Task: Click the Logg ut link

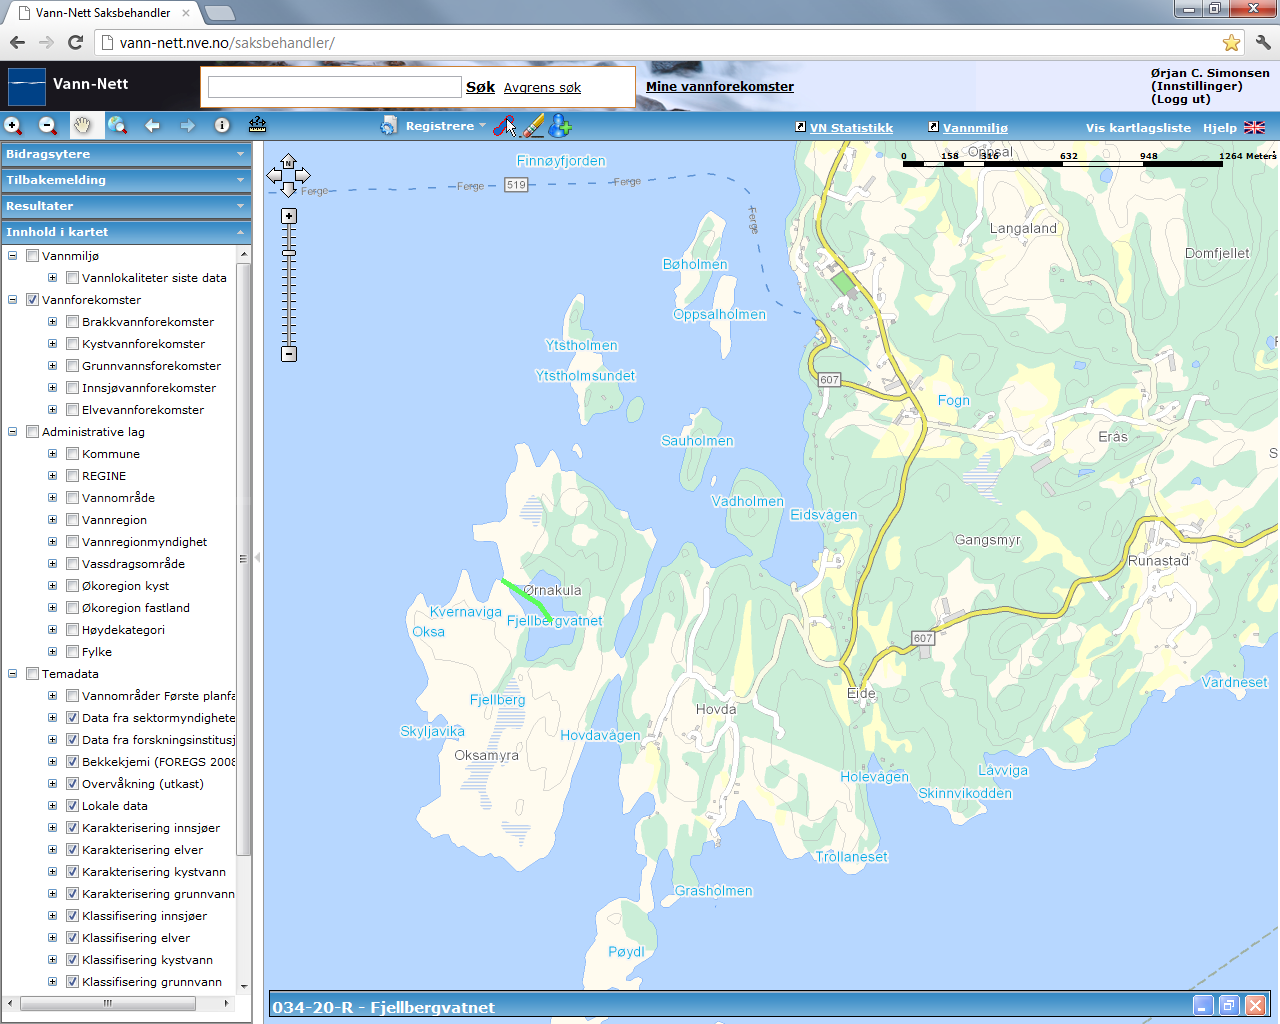Action: pyautogui.click(x=1181, y=99)
